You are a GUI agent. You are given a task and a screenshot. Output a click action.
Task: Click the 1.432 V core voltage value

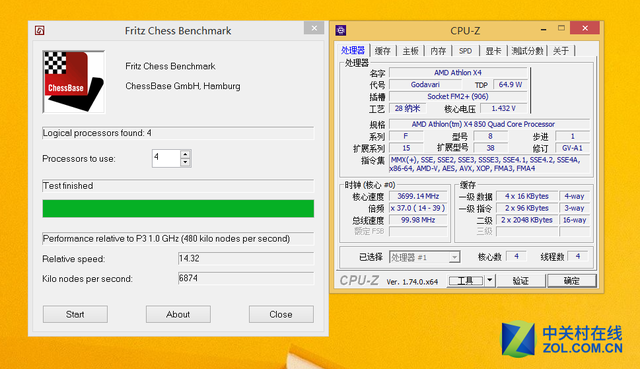click(504, 109)
